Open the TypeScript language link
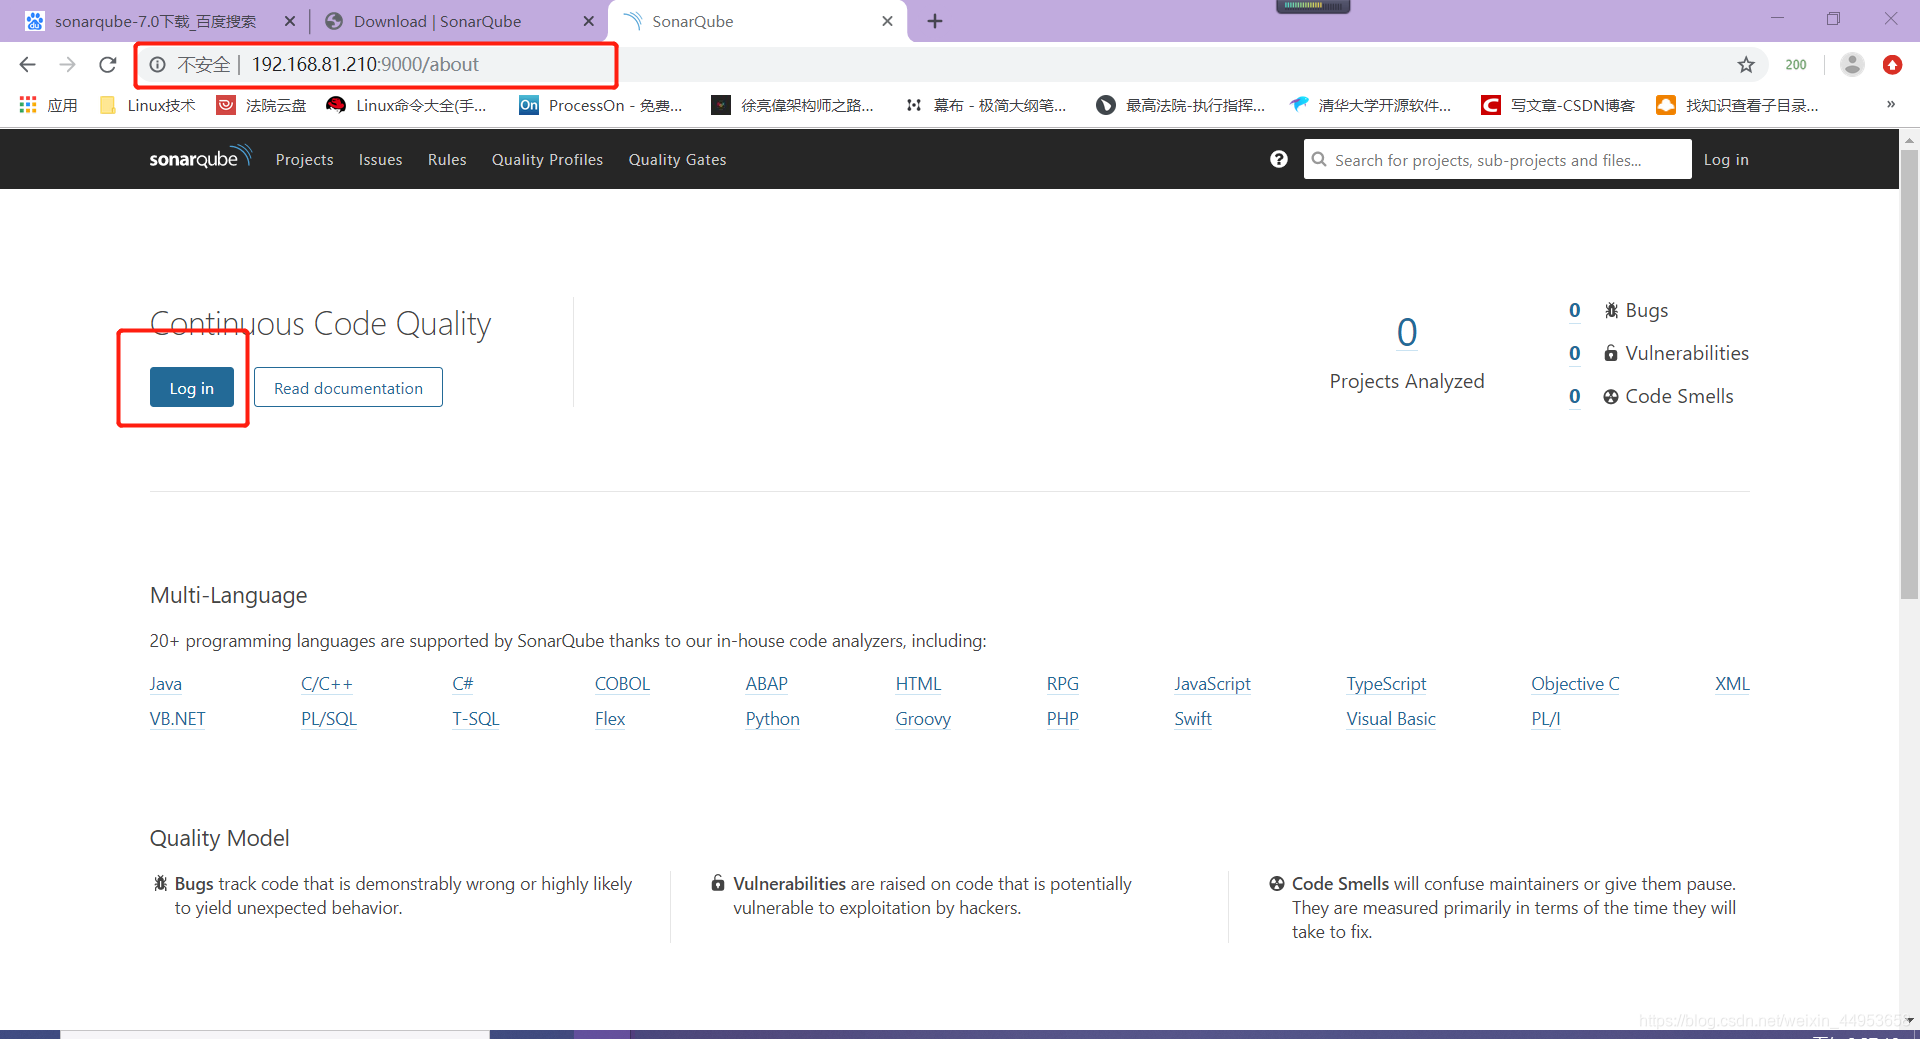This screenshot has width=1920, height=1039. 1386,684
